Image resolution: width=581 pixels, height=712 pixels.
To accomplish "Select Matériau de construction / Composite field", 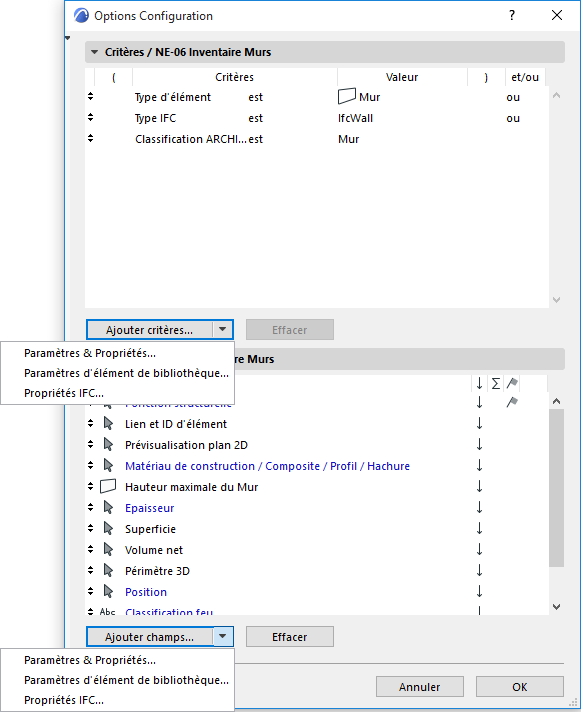I will click(x=267, y=466).
